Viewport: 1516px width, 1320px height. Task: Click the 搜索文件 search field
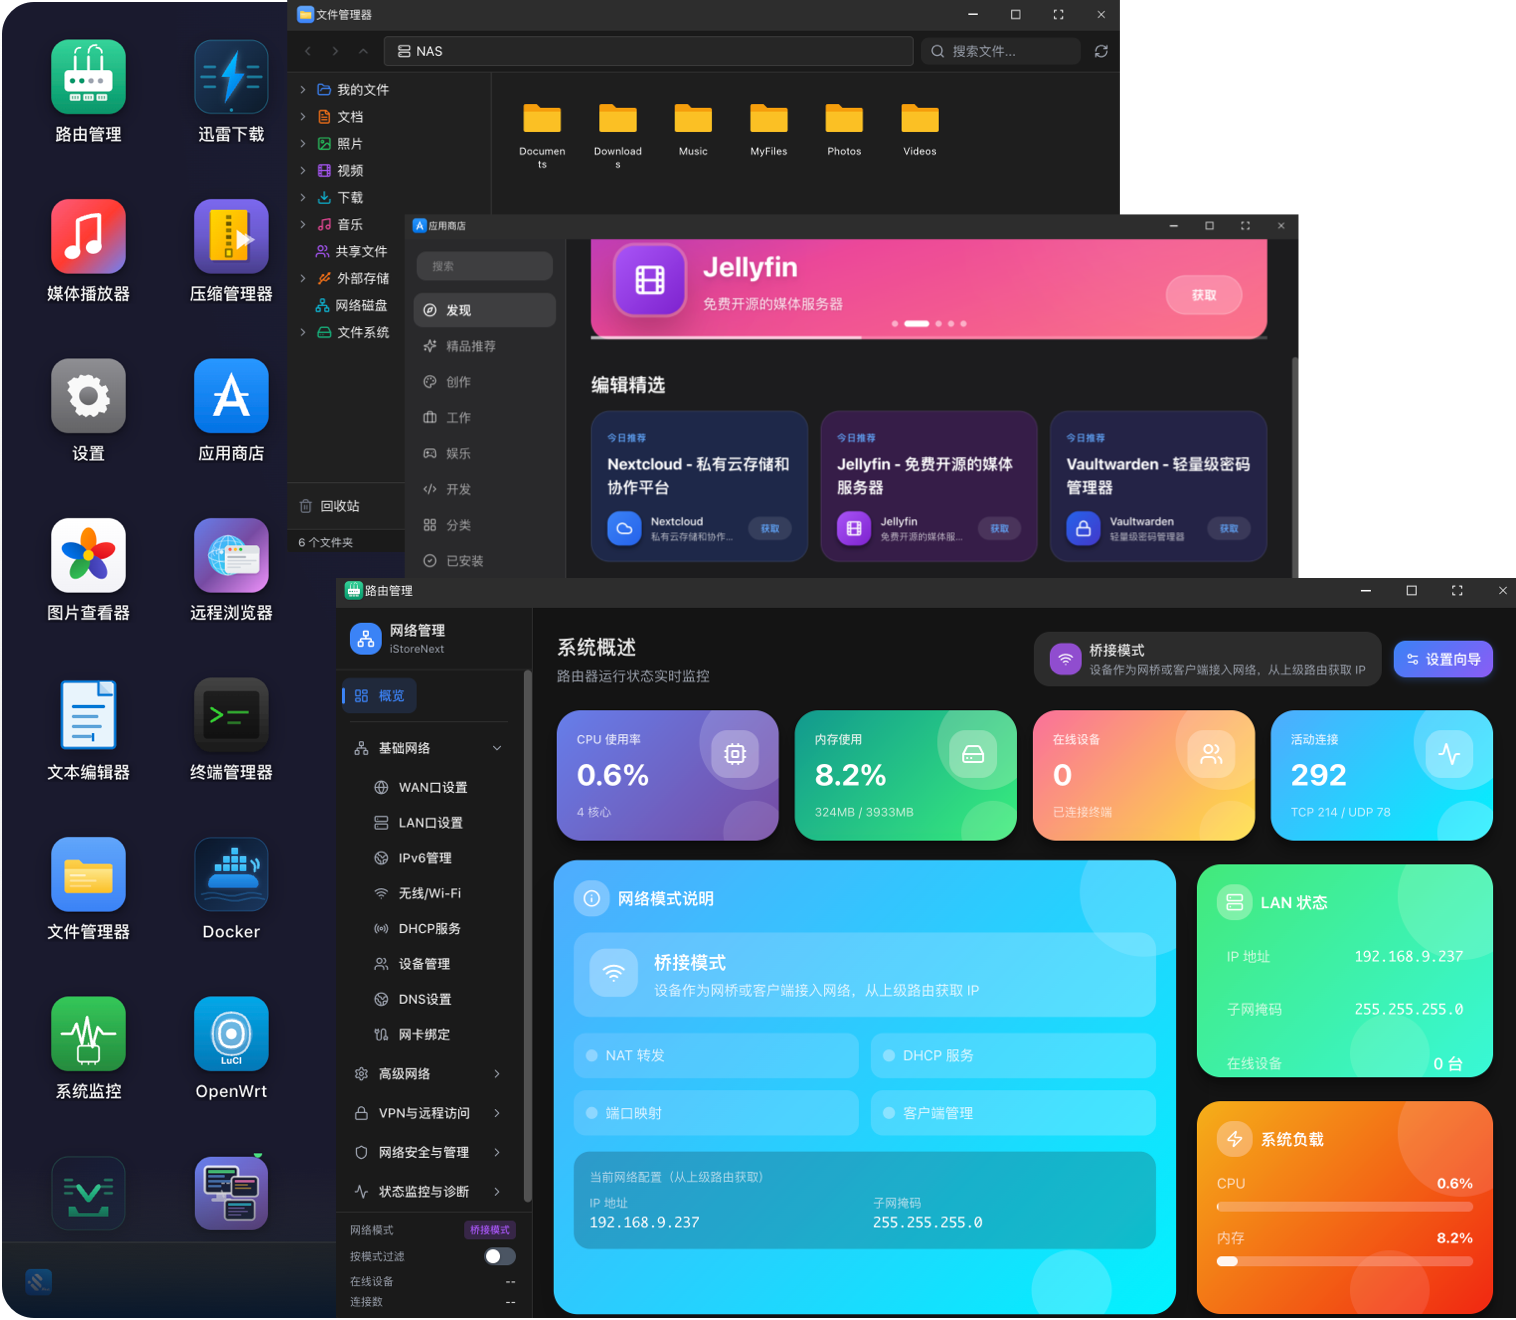[1000, 51]
